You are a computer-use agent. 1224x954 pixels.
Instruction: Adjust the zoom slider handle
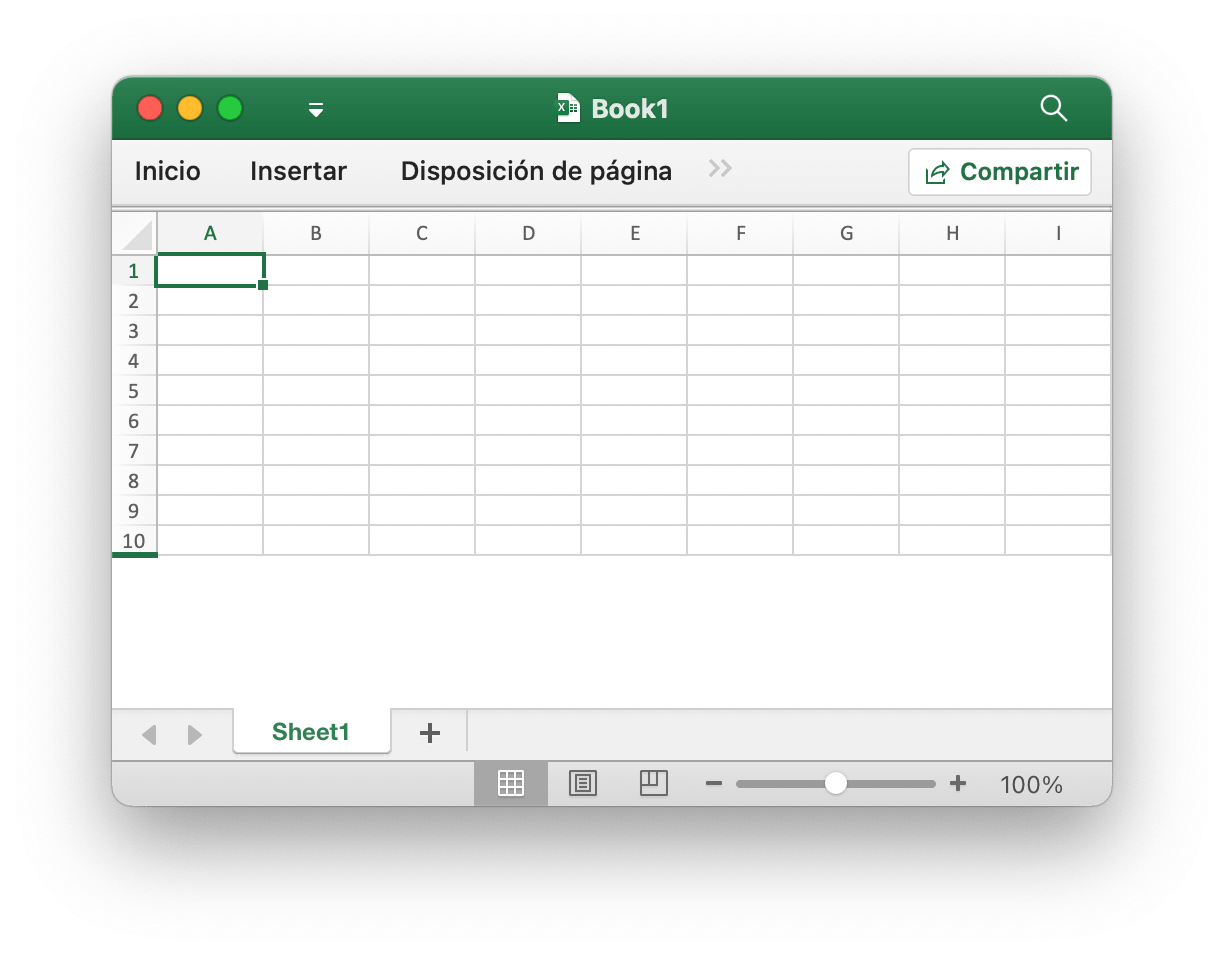[836, 784]
